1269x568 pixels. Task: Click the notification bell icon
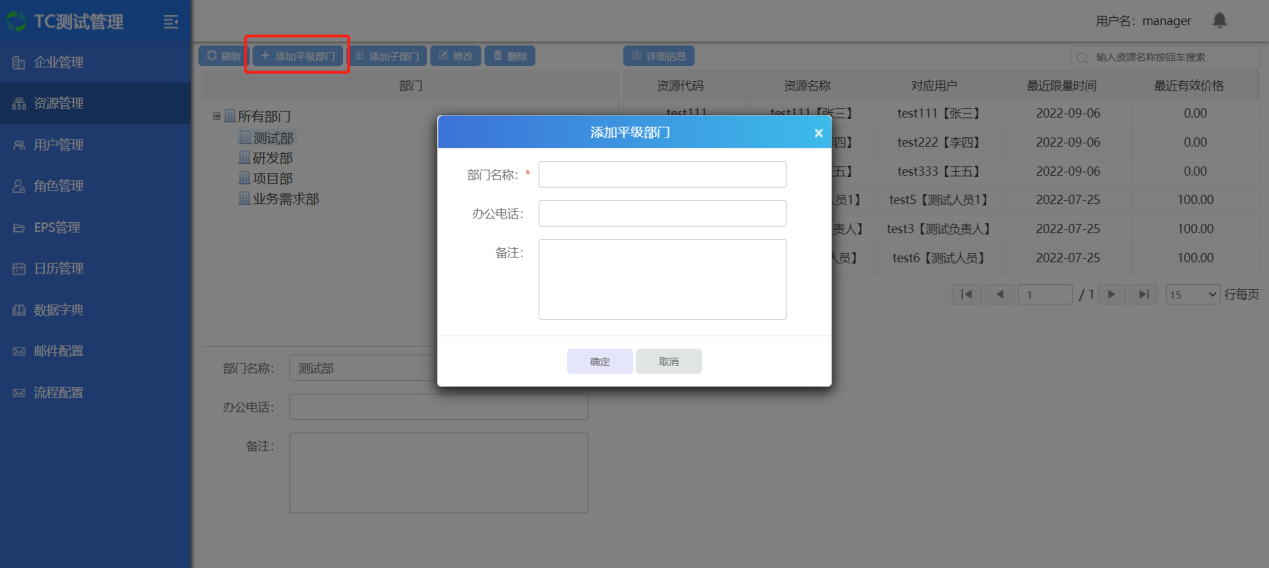click(1219, 20)
